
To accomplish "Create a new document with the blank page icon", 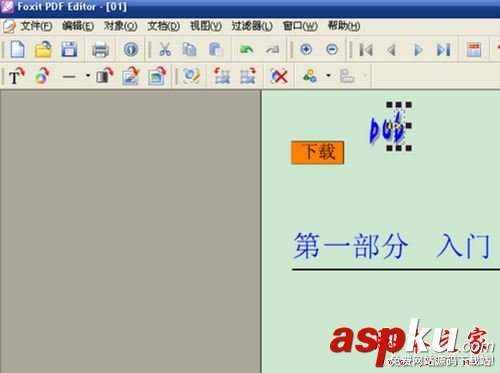I will (17, 50).
